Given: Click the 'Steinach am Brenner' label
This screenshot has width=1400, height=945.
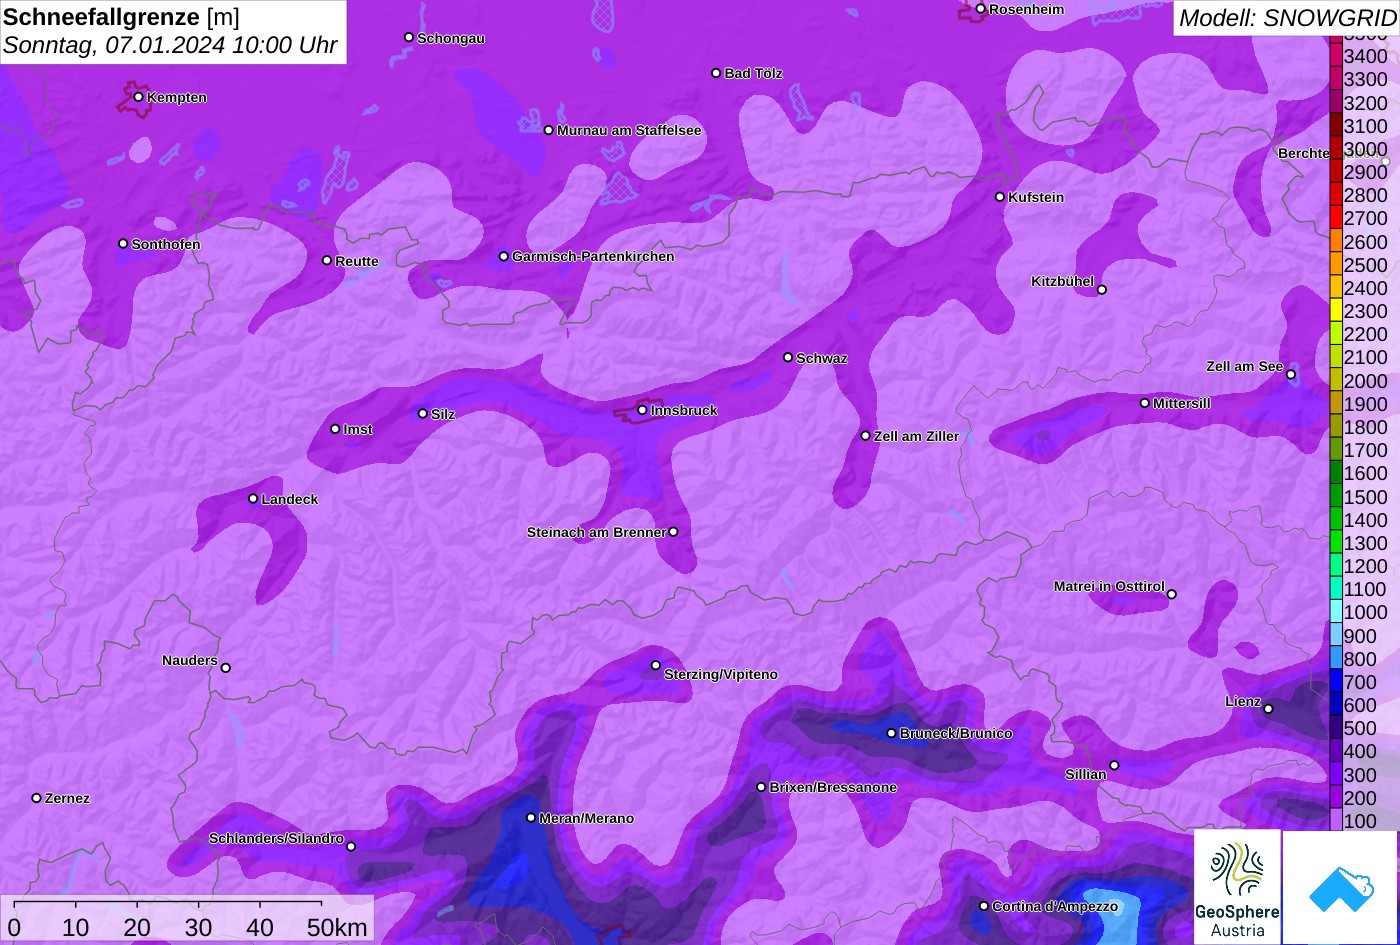Looking at the screenshot, I should (596, 532).
